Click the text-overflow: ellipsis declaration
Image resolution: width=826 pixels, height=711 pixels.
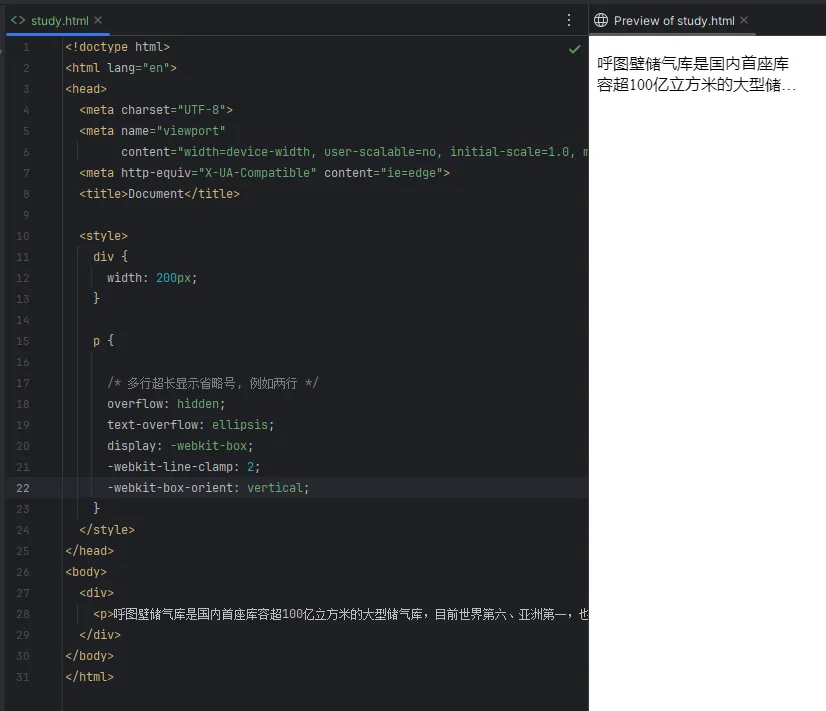[x=190, y=425]
